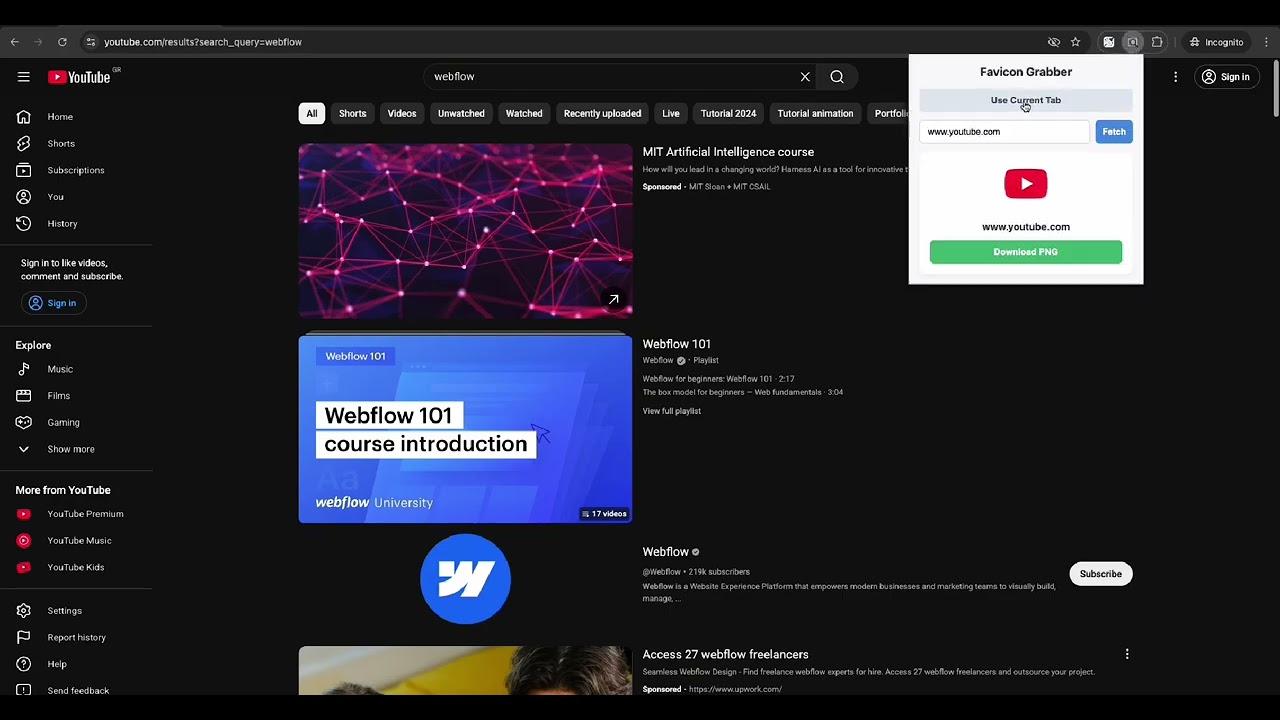1280x720 pixels.
Task: Click View full playlist link
Action: pyautogui.click(x=672, y=411)
